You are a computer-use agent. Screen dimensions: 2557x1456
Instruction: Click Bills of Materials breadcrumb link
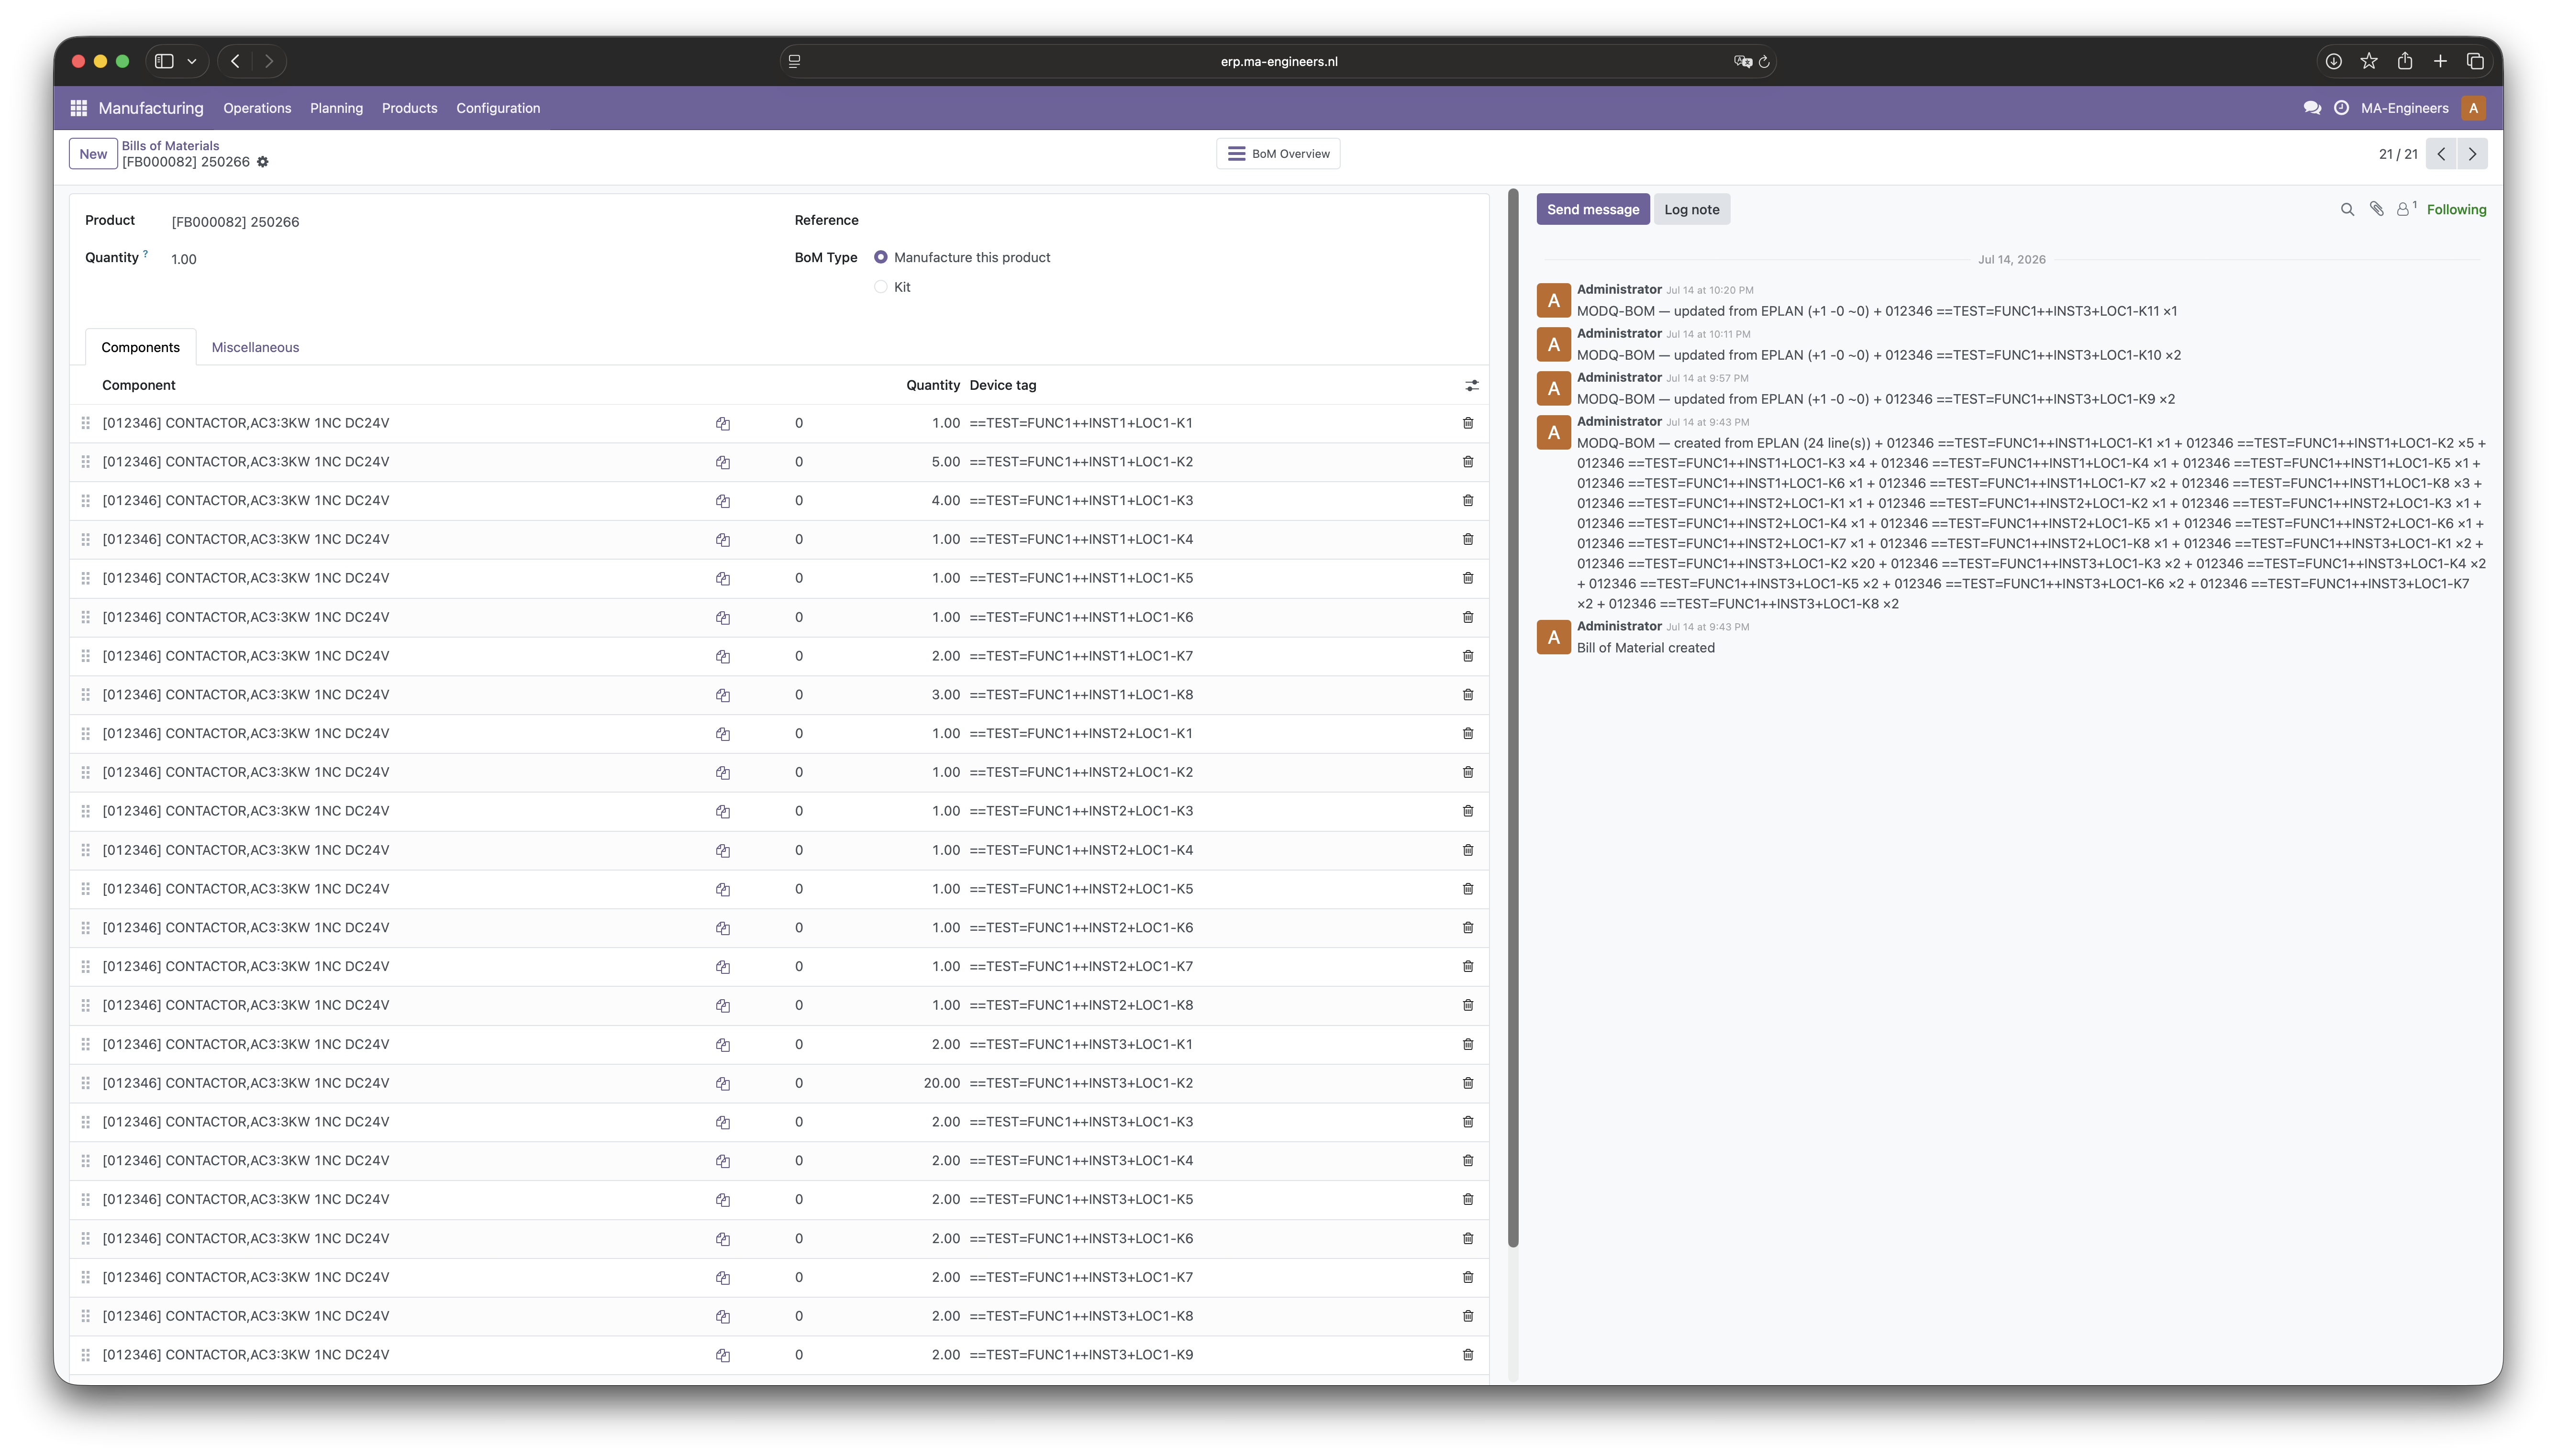coord(170,145)
